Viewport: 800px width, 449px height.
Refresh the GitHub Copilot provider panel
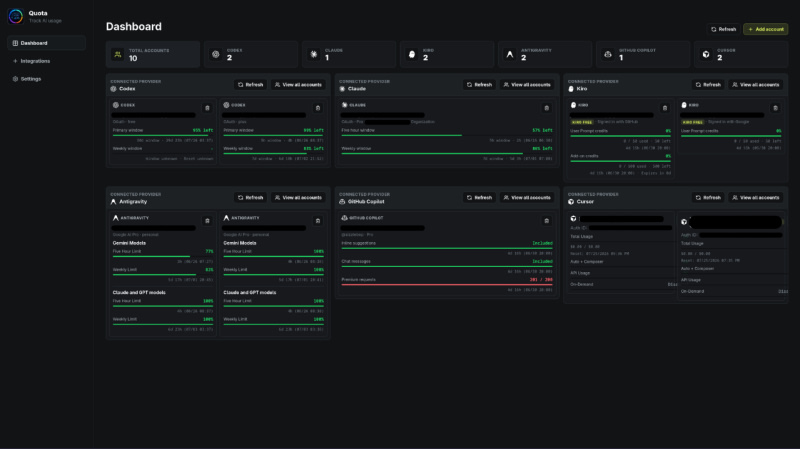click(x=479, y=197)
